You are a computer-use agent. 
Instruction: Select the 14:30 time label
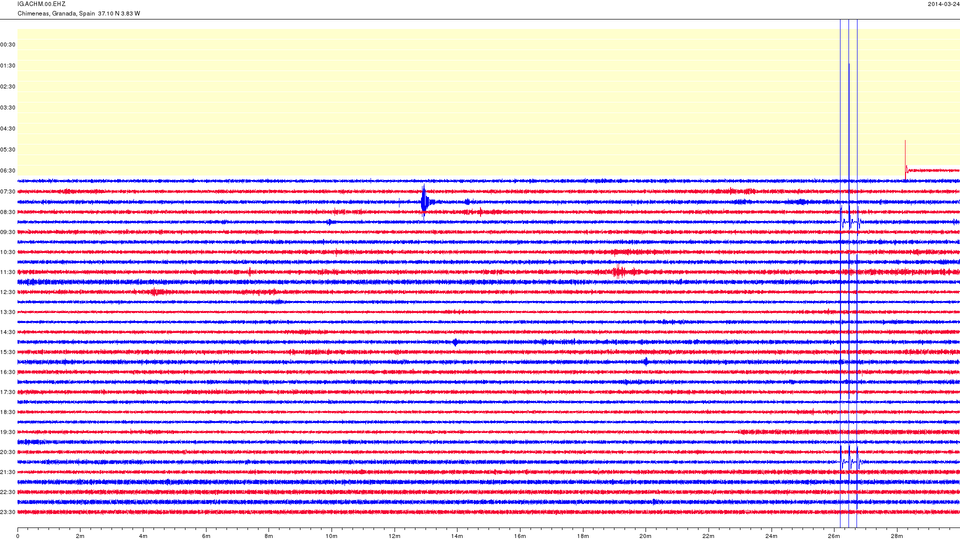8,332
